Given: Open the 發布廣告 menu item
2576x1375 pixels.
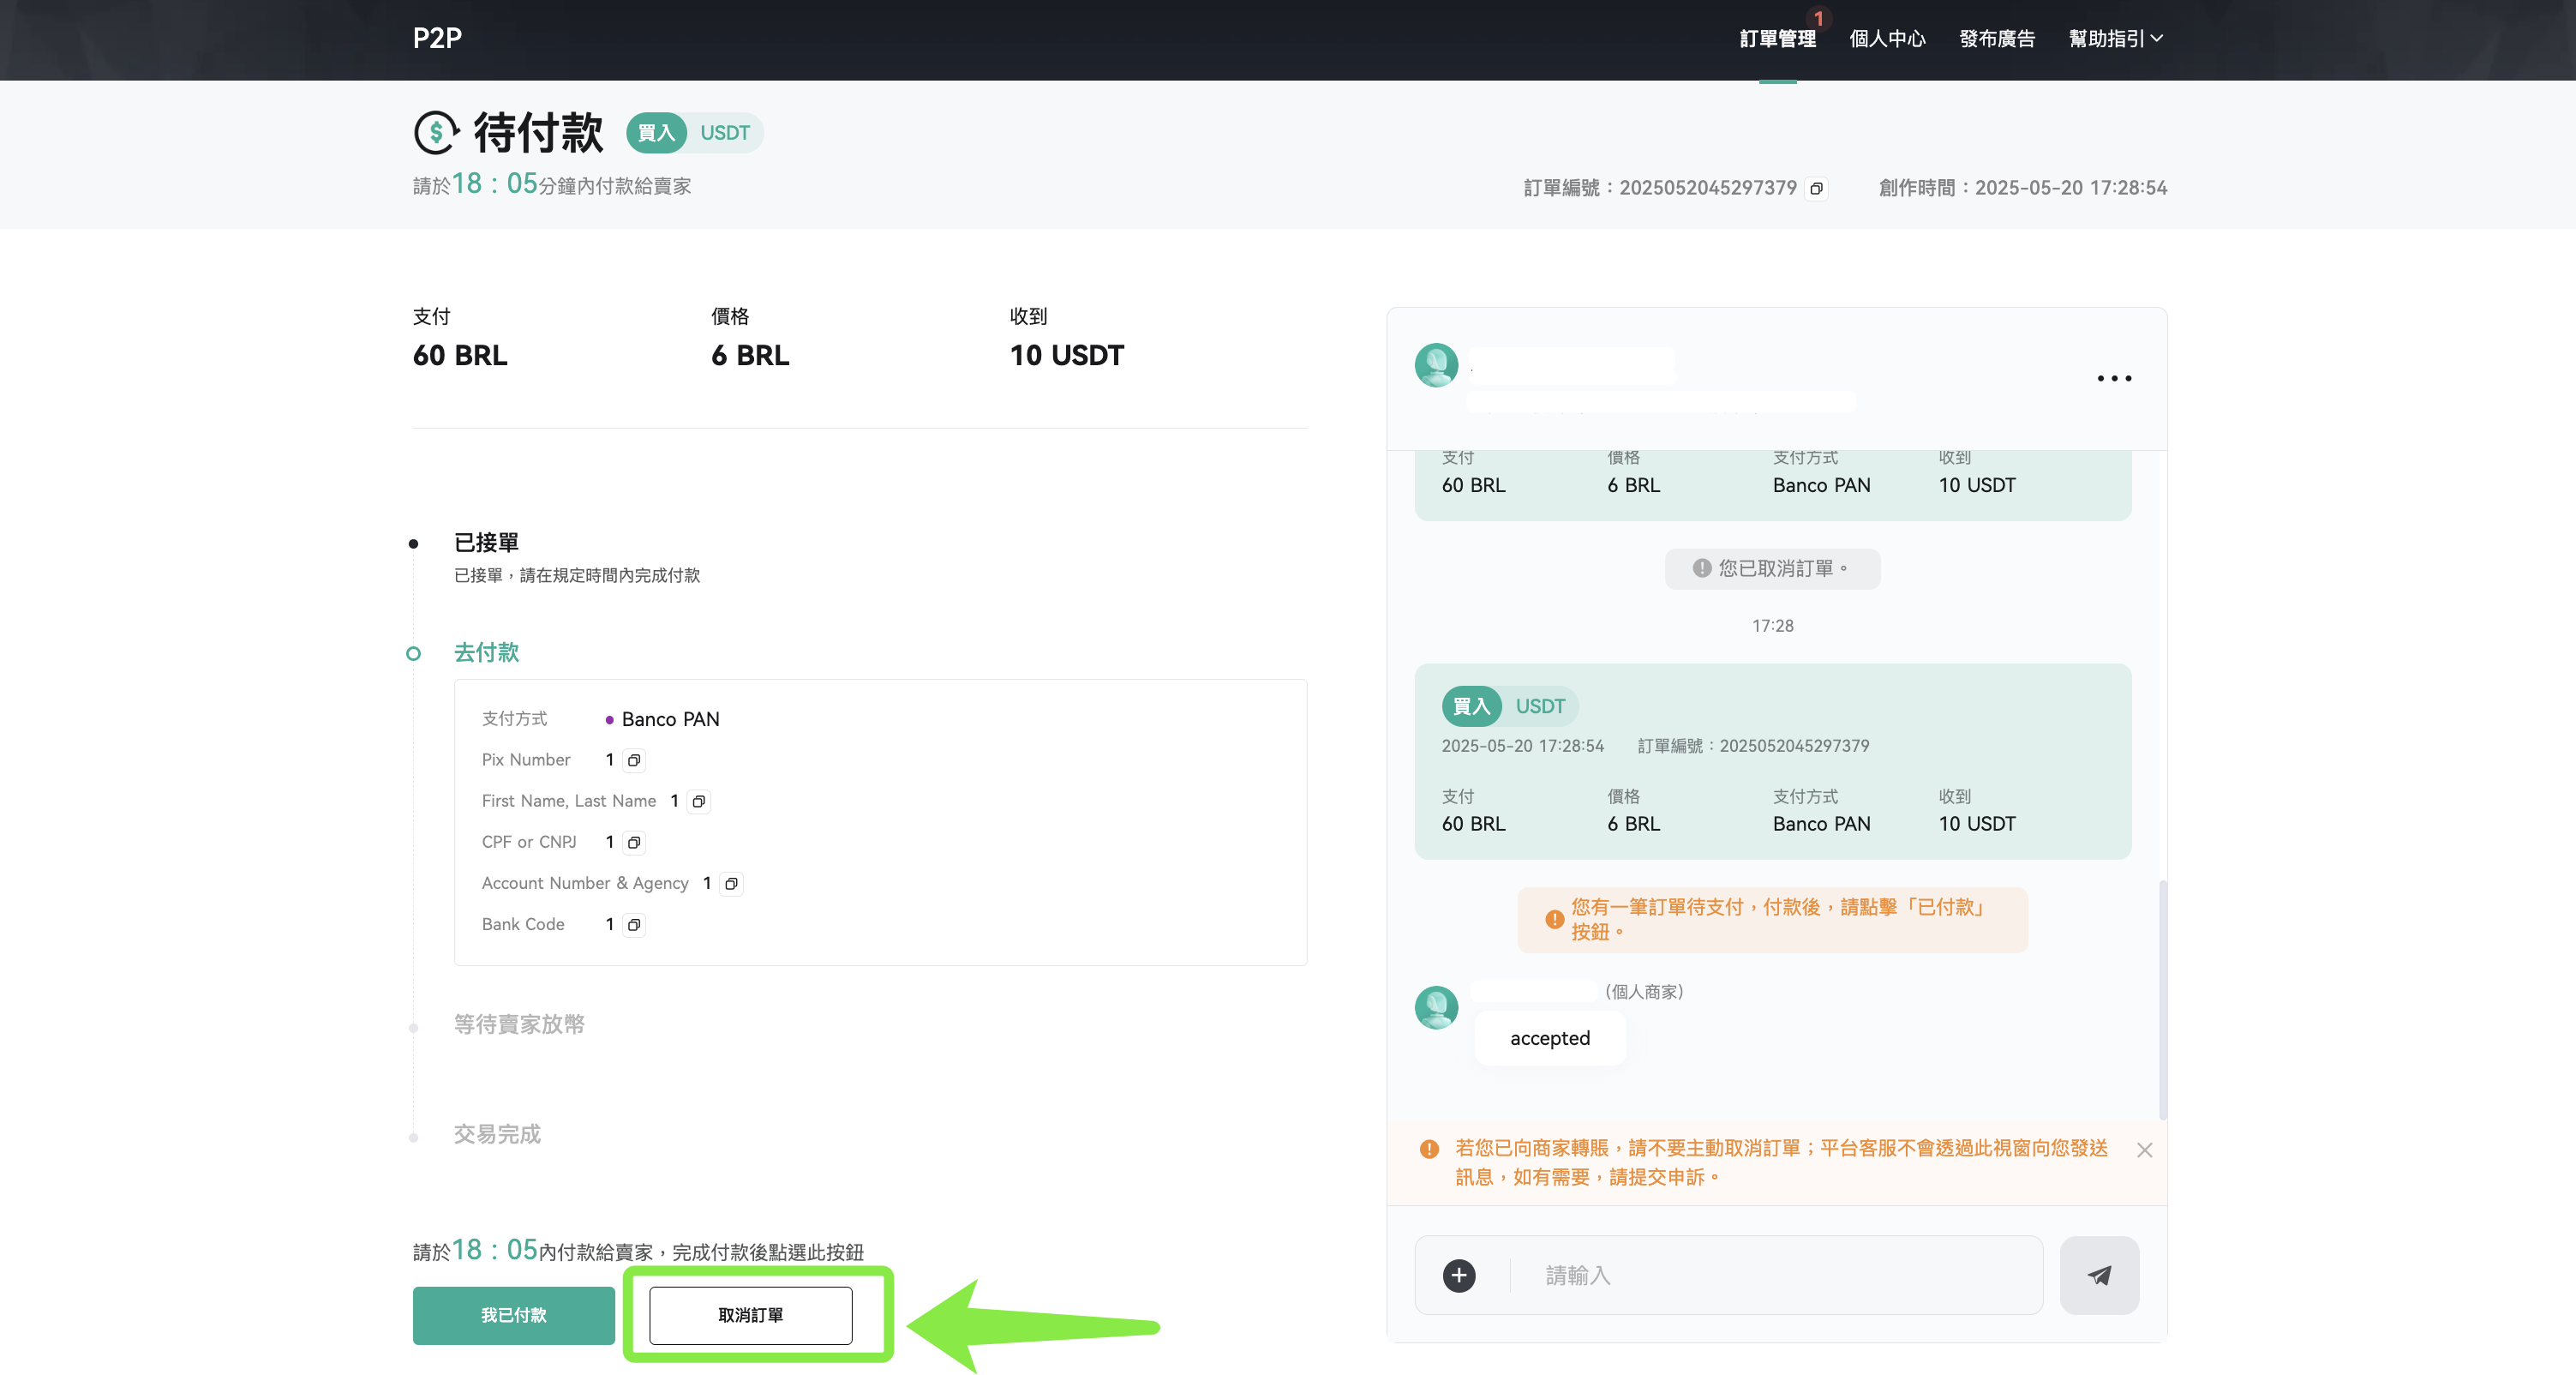Looking at the screenshot, I should [x=1997, y=39].
